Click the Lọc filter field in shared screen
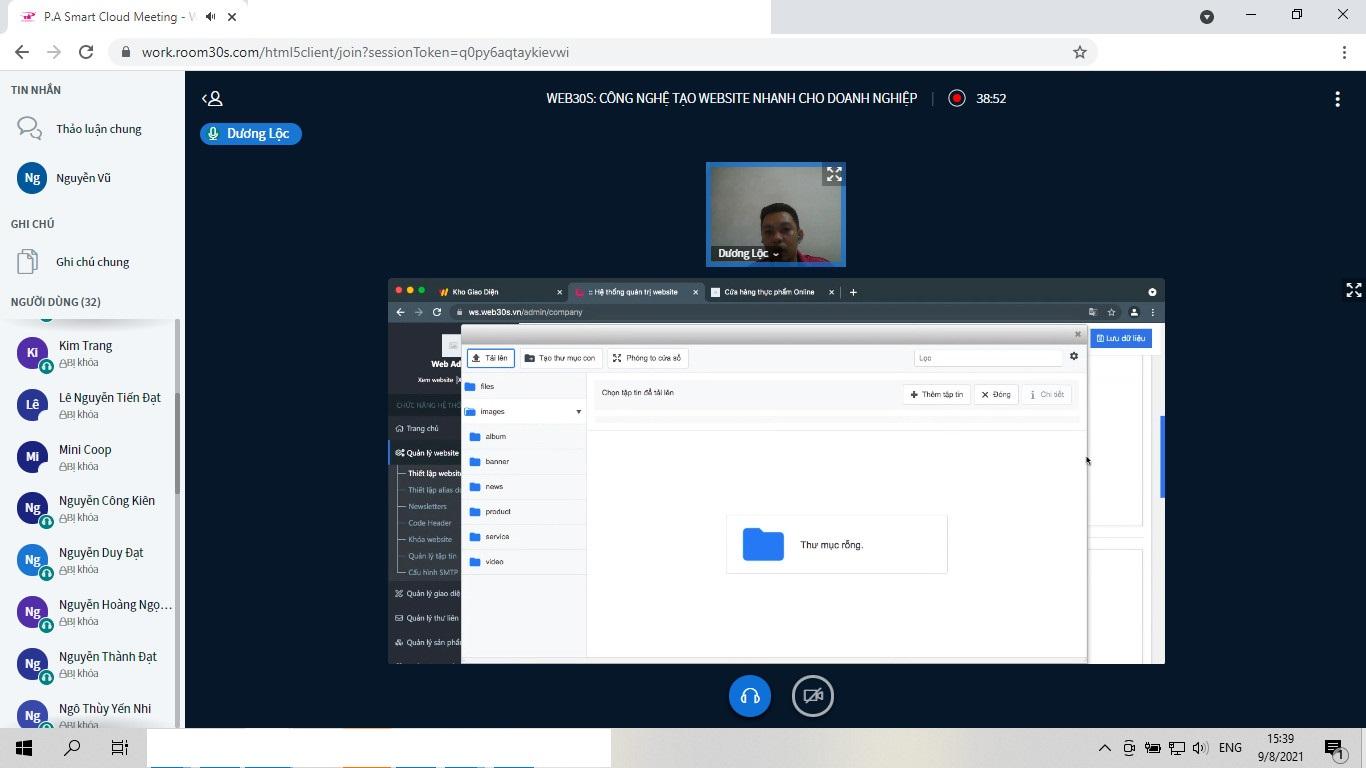This screenshot has height=768, width=1366. (988, 357)
